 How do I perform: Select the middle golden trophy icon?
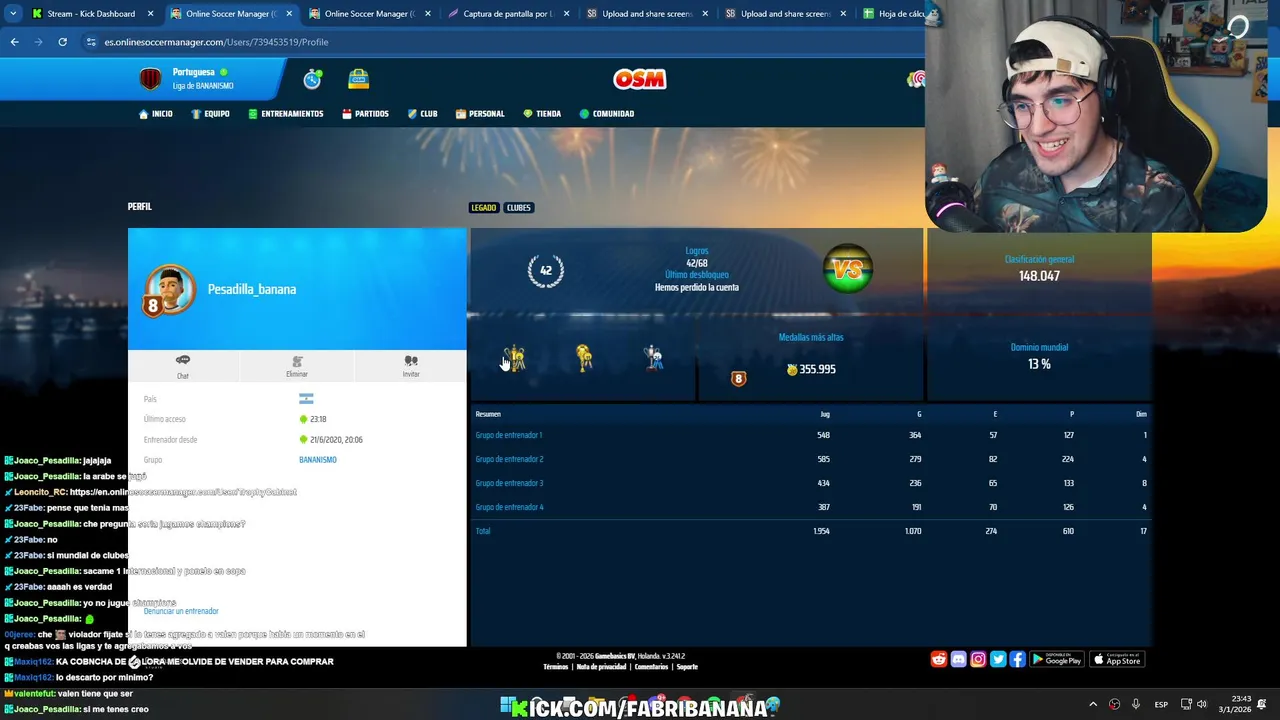(x=584, y=357)
